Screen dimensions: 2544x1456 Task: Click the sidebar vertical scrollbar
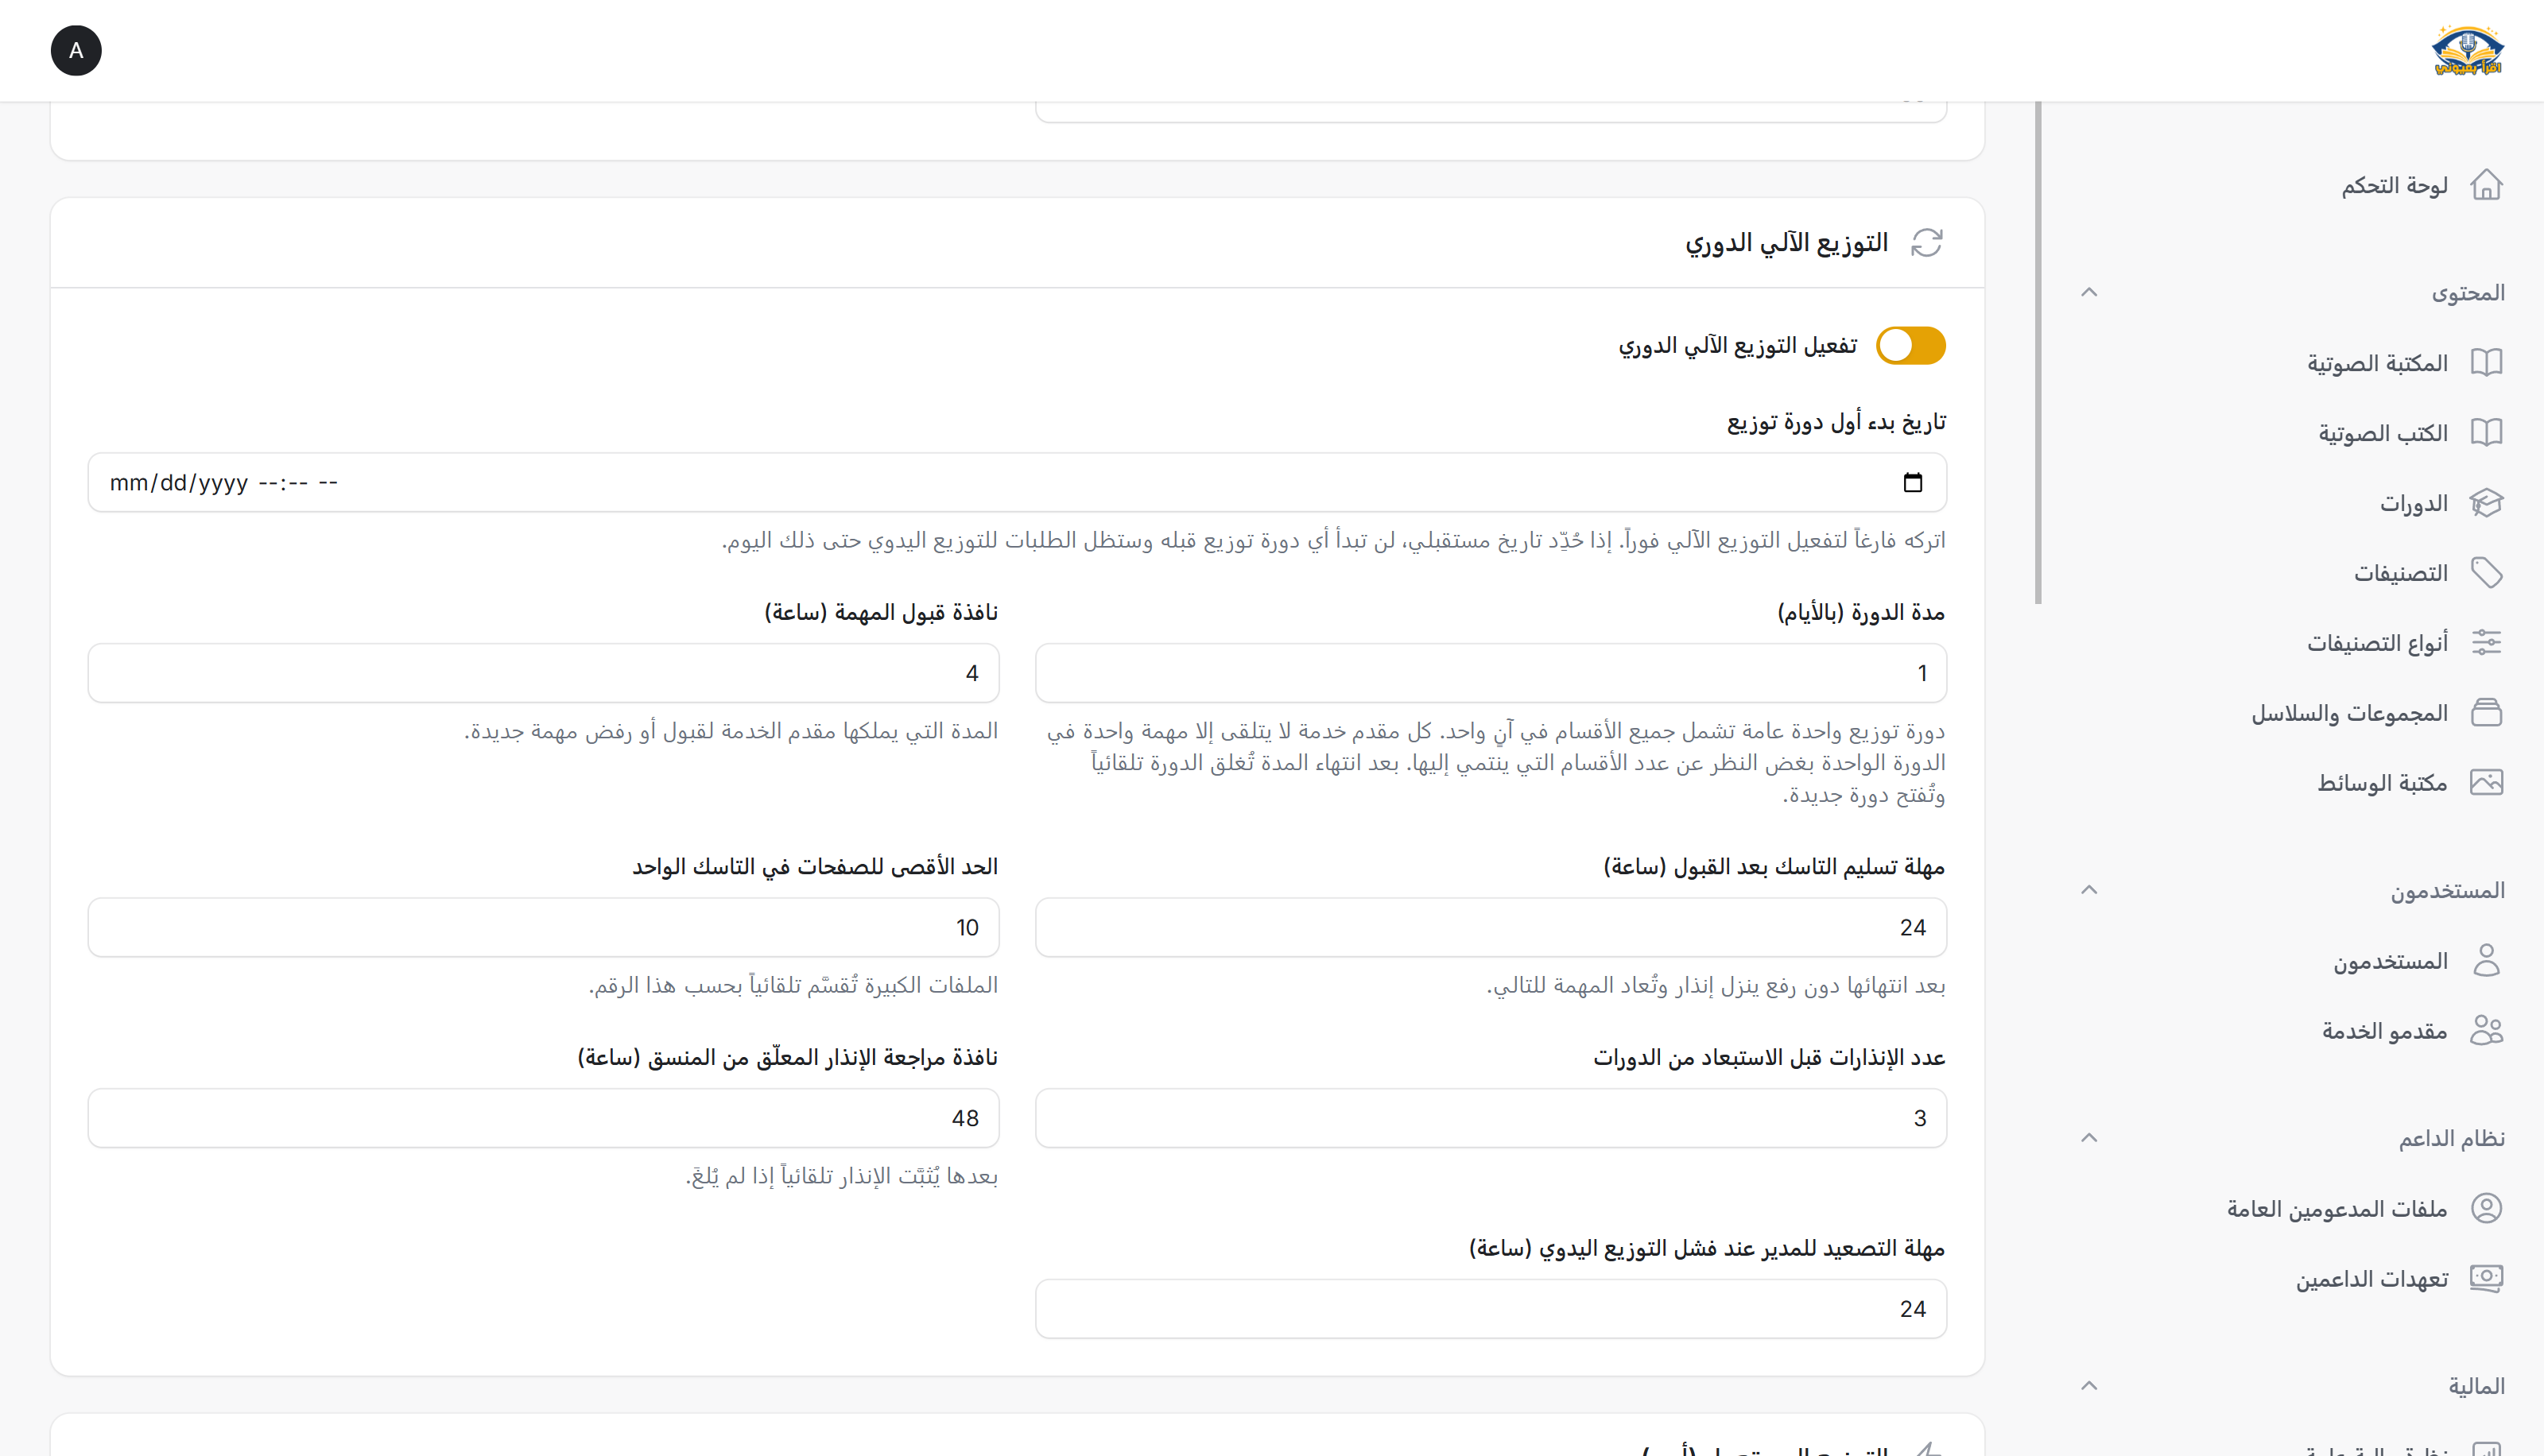pos(2038,352)
